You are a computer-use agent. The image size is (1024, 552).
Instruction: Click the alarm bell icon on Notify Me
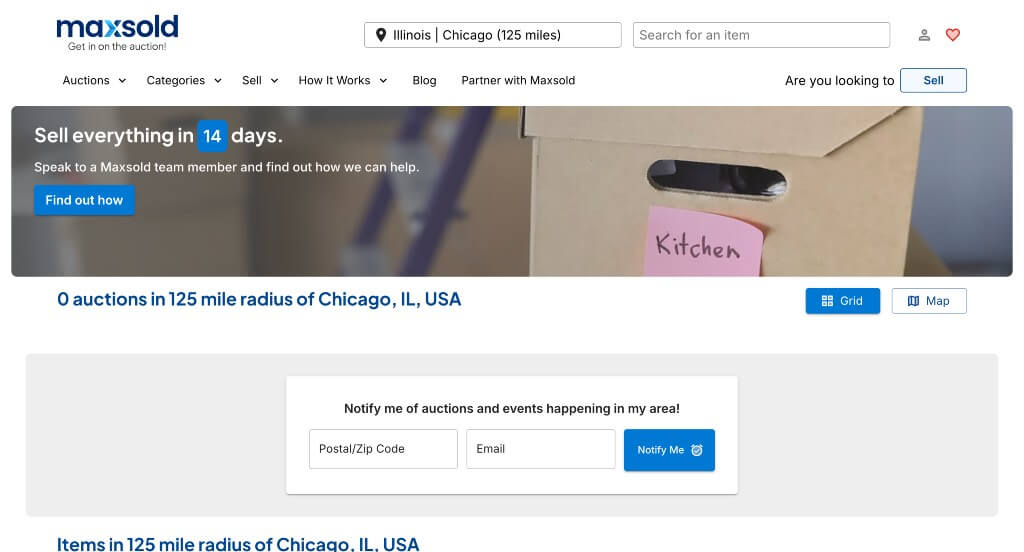coord(697,450)
